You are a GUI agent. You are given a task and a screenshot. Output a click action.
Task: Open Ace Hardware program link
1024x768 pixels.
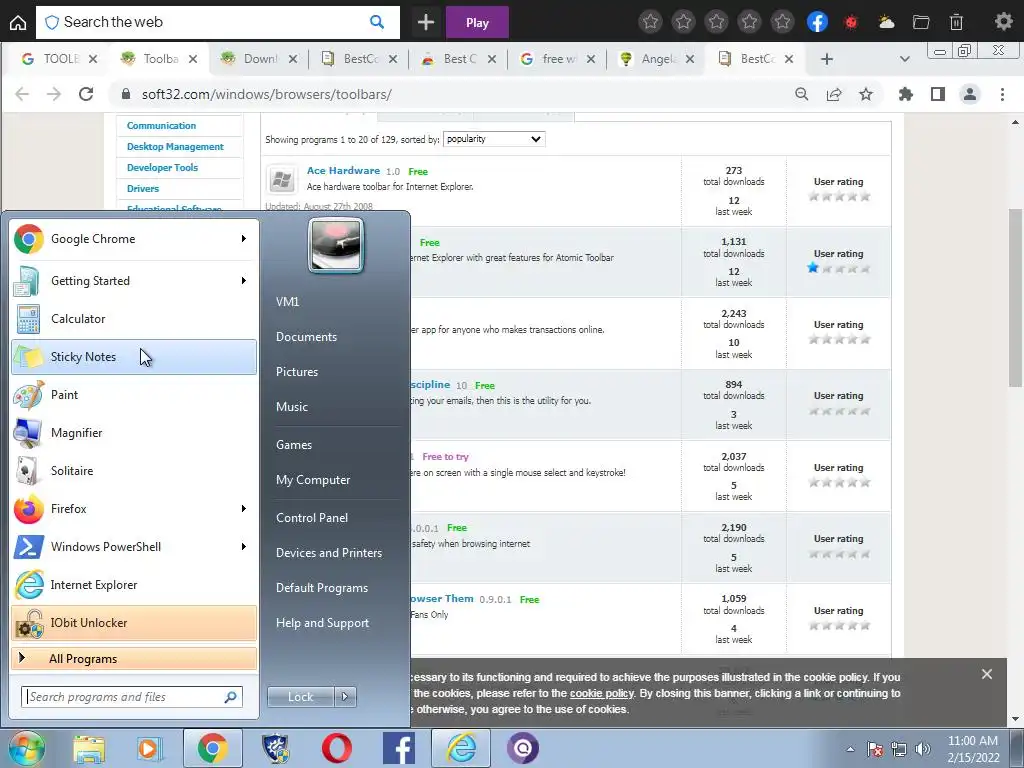pyautogui.click(x=344, y=170)
